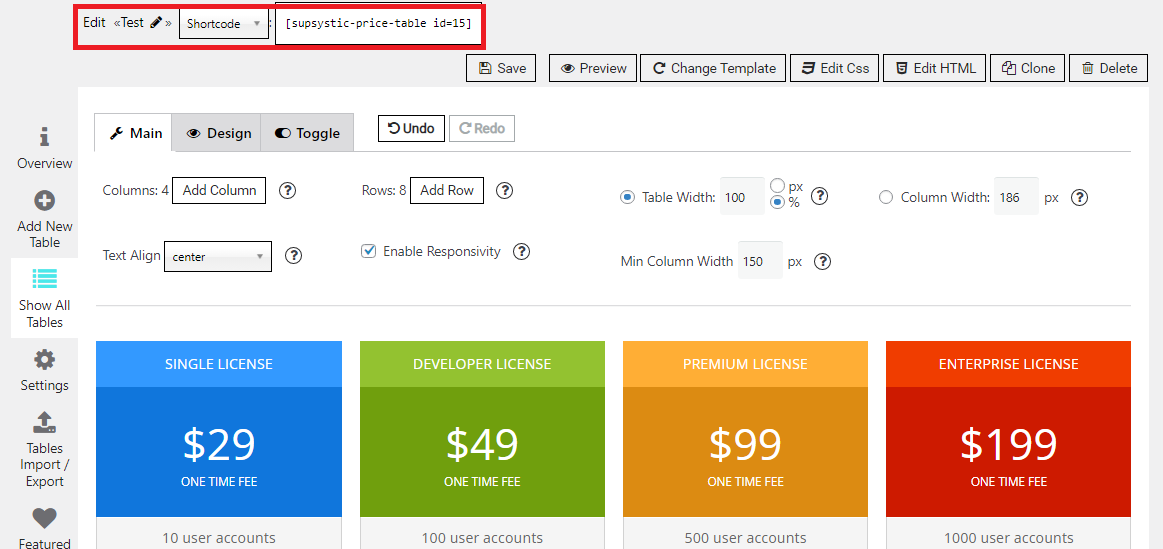
Task: Open the Settings gear icon in sidebar
Action: coord(44,359)
